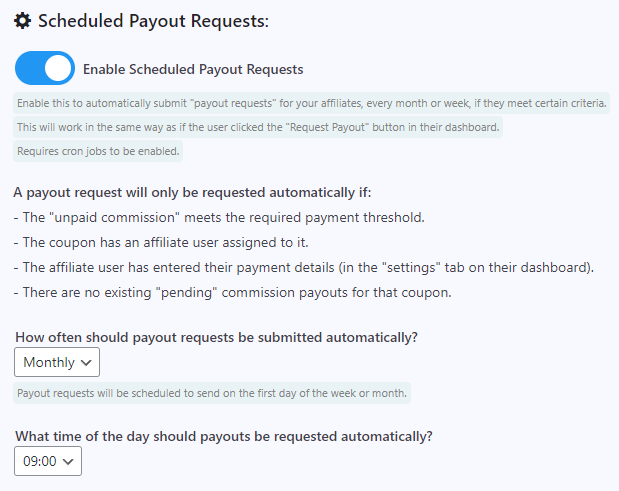The image size is (619, 491).
Task: Click the "Scheduled Payout Requests:" section heading
Action: 153,21
